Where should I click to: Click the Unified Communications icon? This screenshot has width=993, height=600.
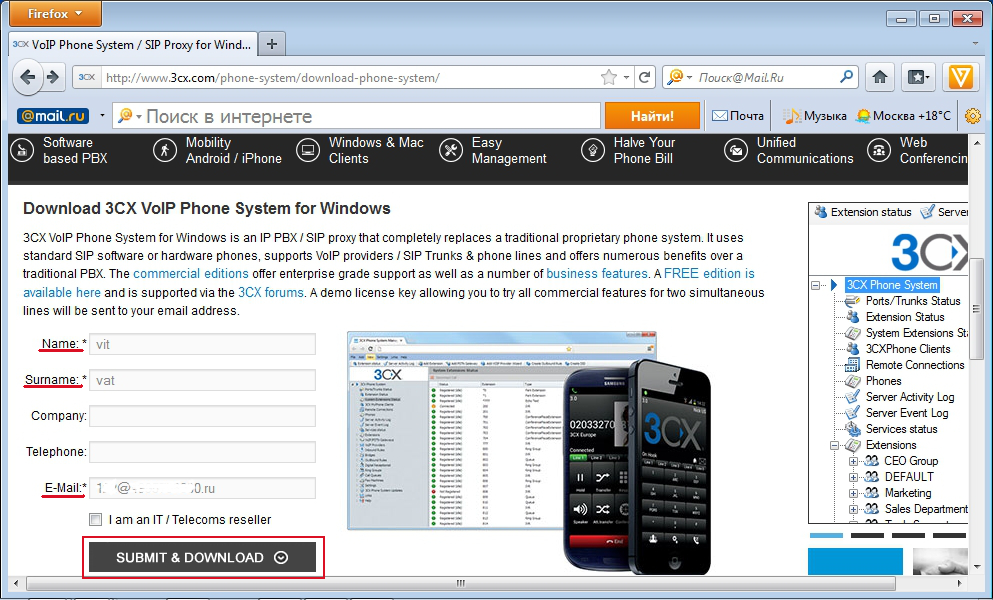pos(736,151)
